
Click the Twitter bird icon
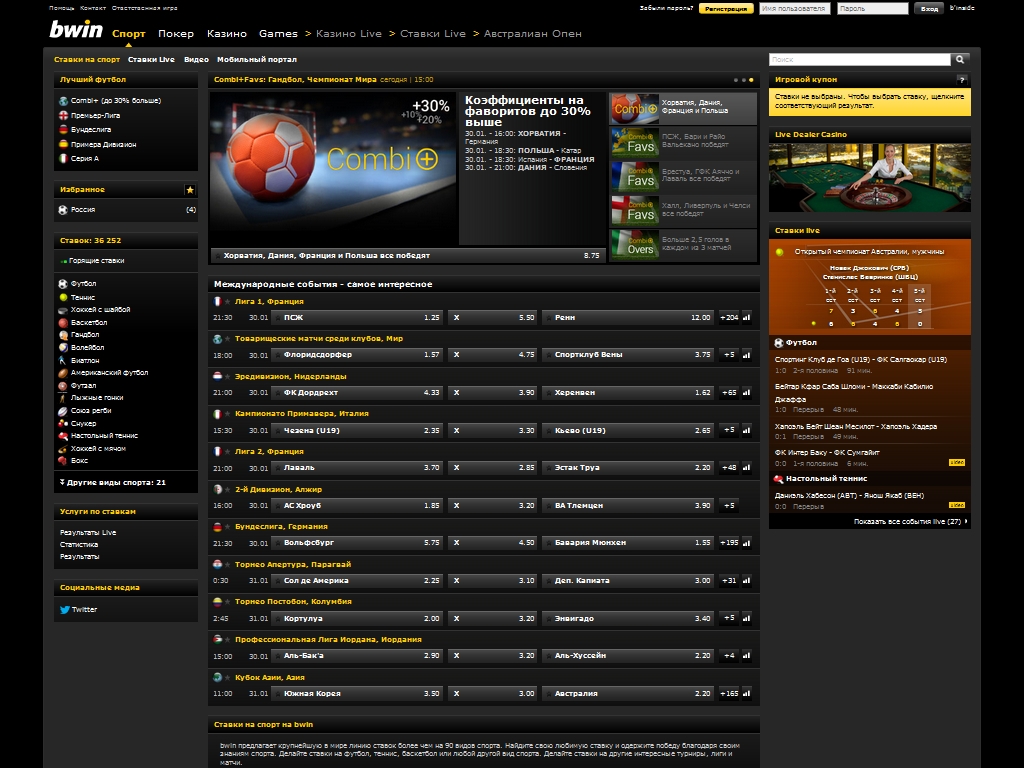tap(64, 609)
